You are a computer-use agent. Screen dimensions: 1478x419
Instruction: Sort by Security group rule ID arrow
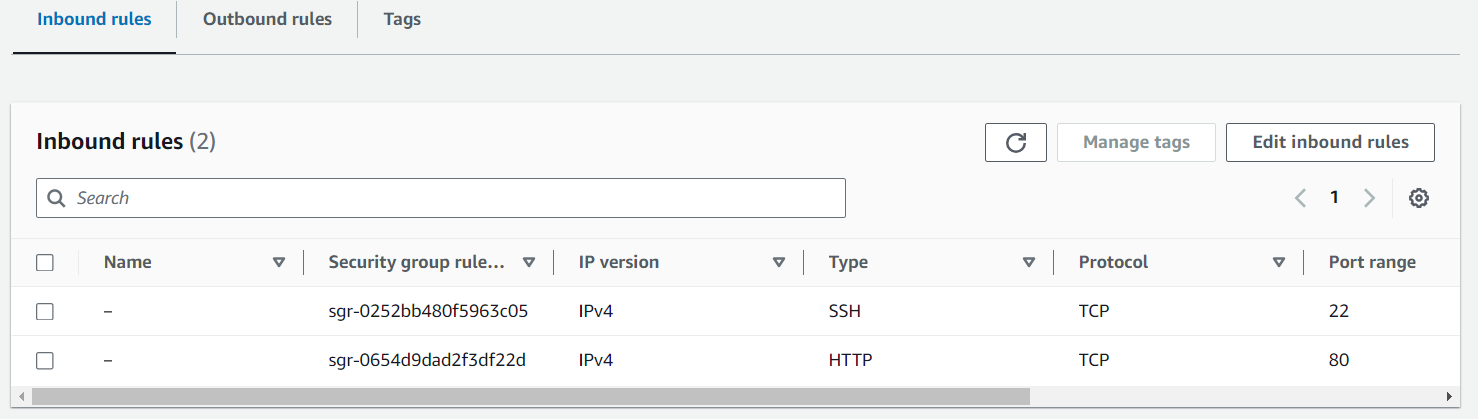click(529, 263)
